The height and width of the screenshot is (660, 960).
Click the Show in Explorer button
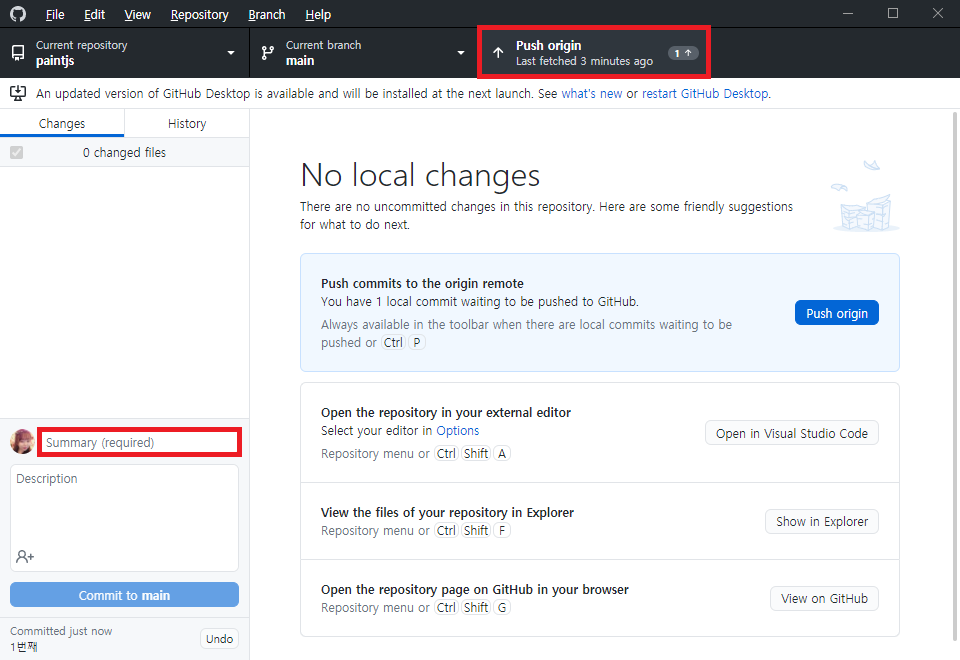822,521
